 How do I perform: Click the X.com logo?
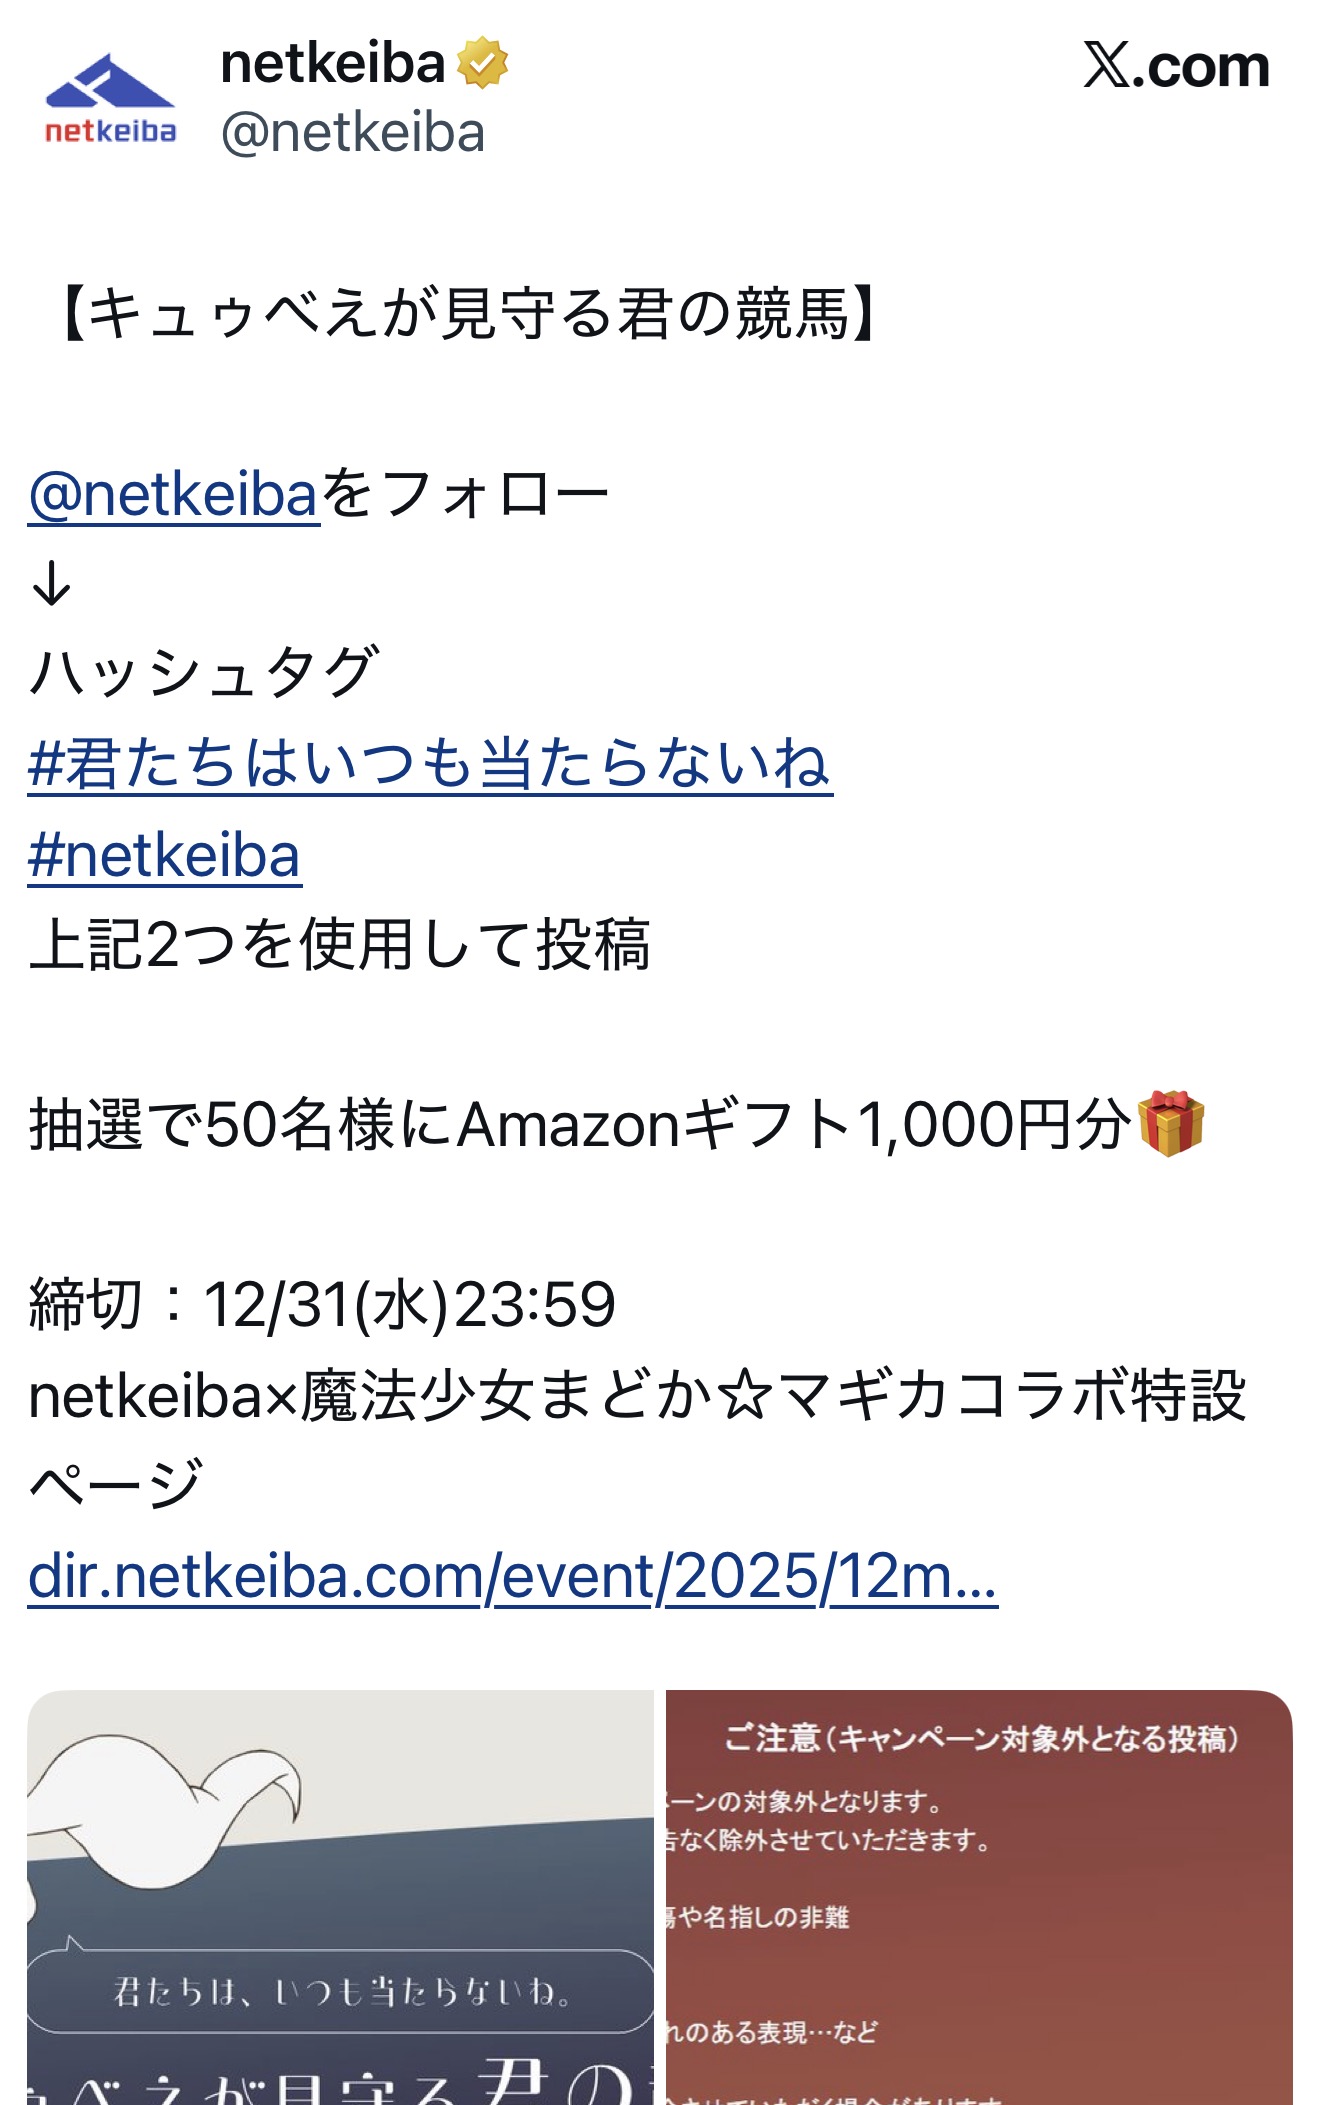pos(1176,66)
